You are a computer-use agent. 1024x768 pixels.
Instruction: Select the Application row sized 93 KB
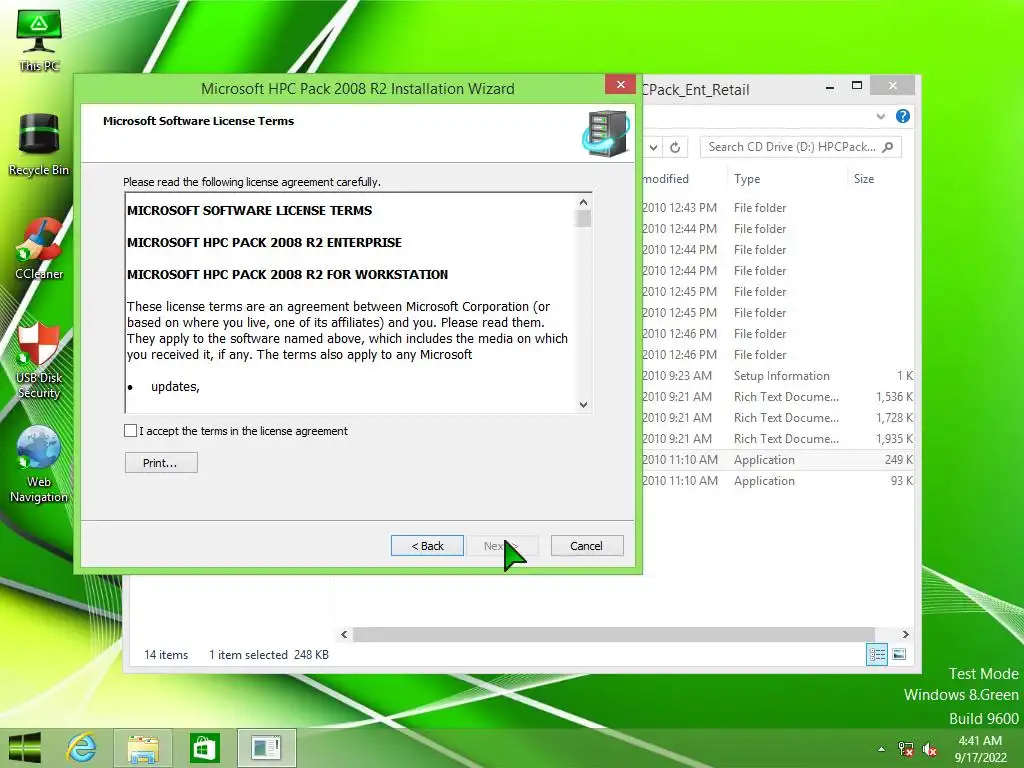tap(778, 481)
